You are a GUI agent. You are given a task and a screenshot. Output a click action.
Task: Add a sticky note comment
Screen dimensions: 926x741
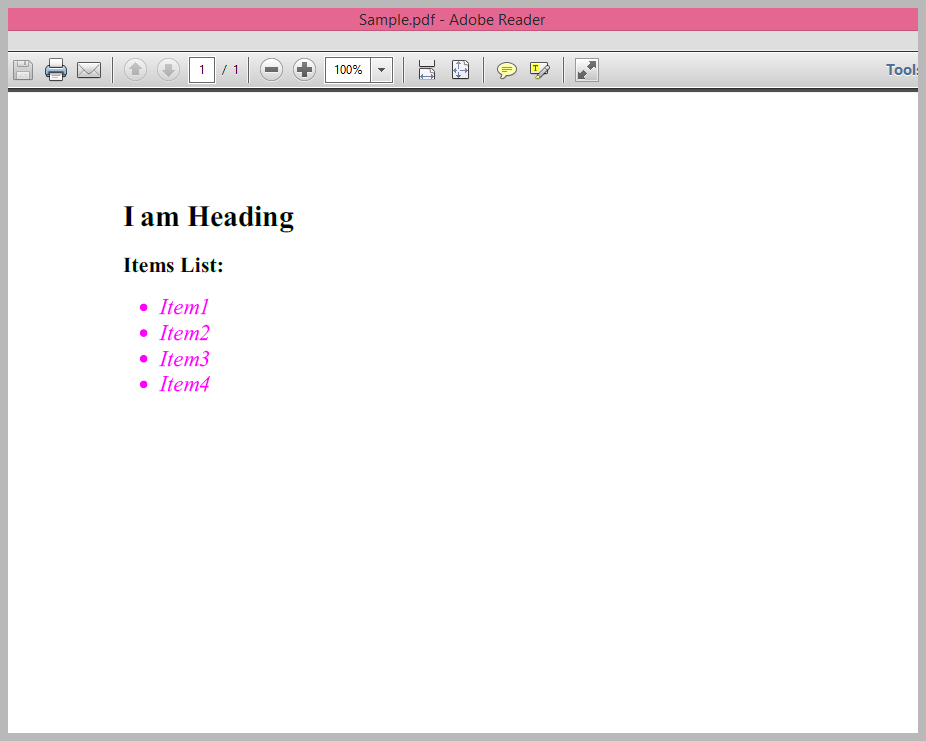tap(506, 70)
